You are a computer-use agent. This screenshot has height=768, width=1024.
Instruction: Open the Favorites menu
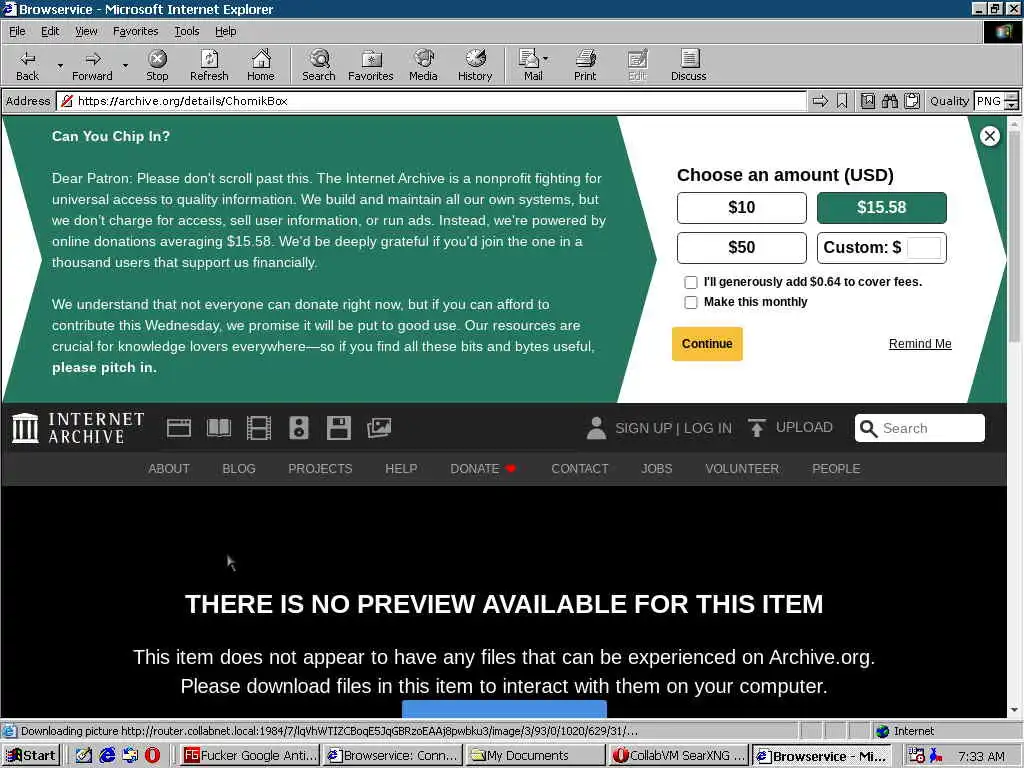click(135, 31)
